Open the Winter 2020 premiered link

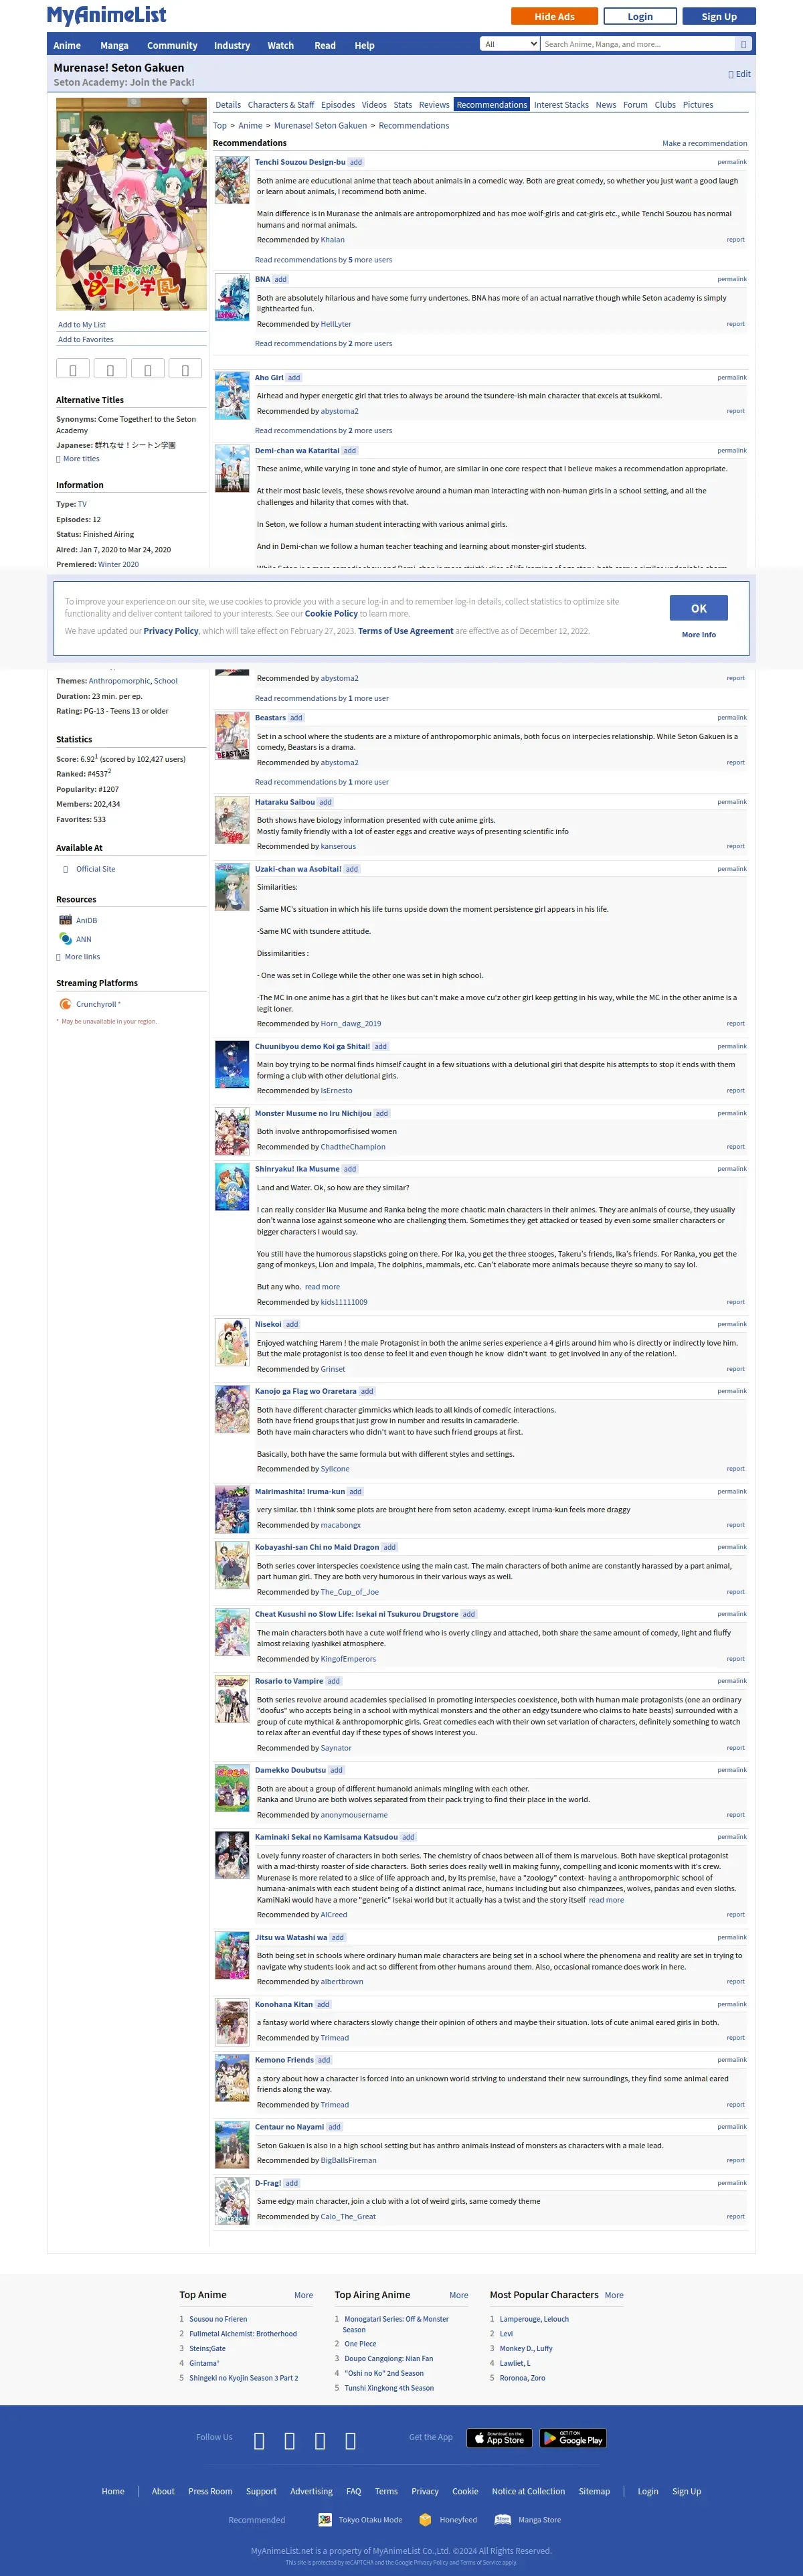pyautogui.click(x=118, y=565)
